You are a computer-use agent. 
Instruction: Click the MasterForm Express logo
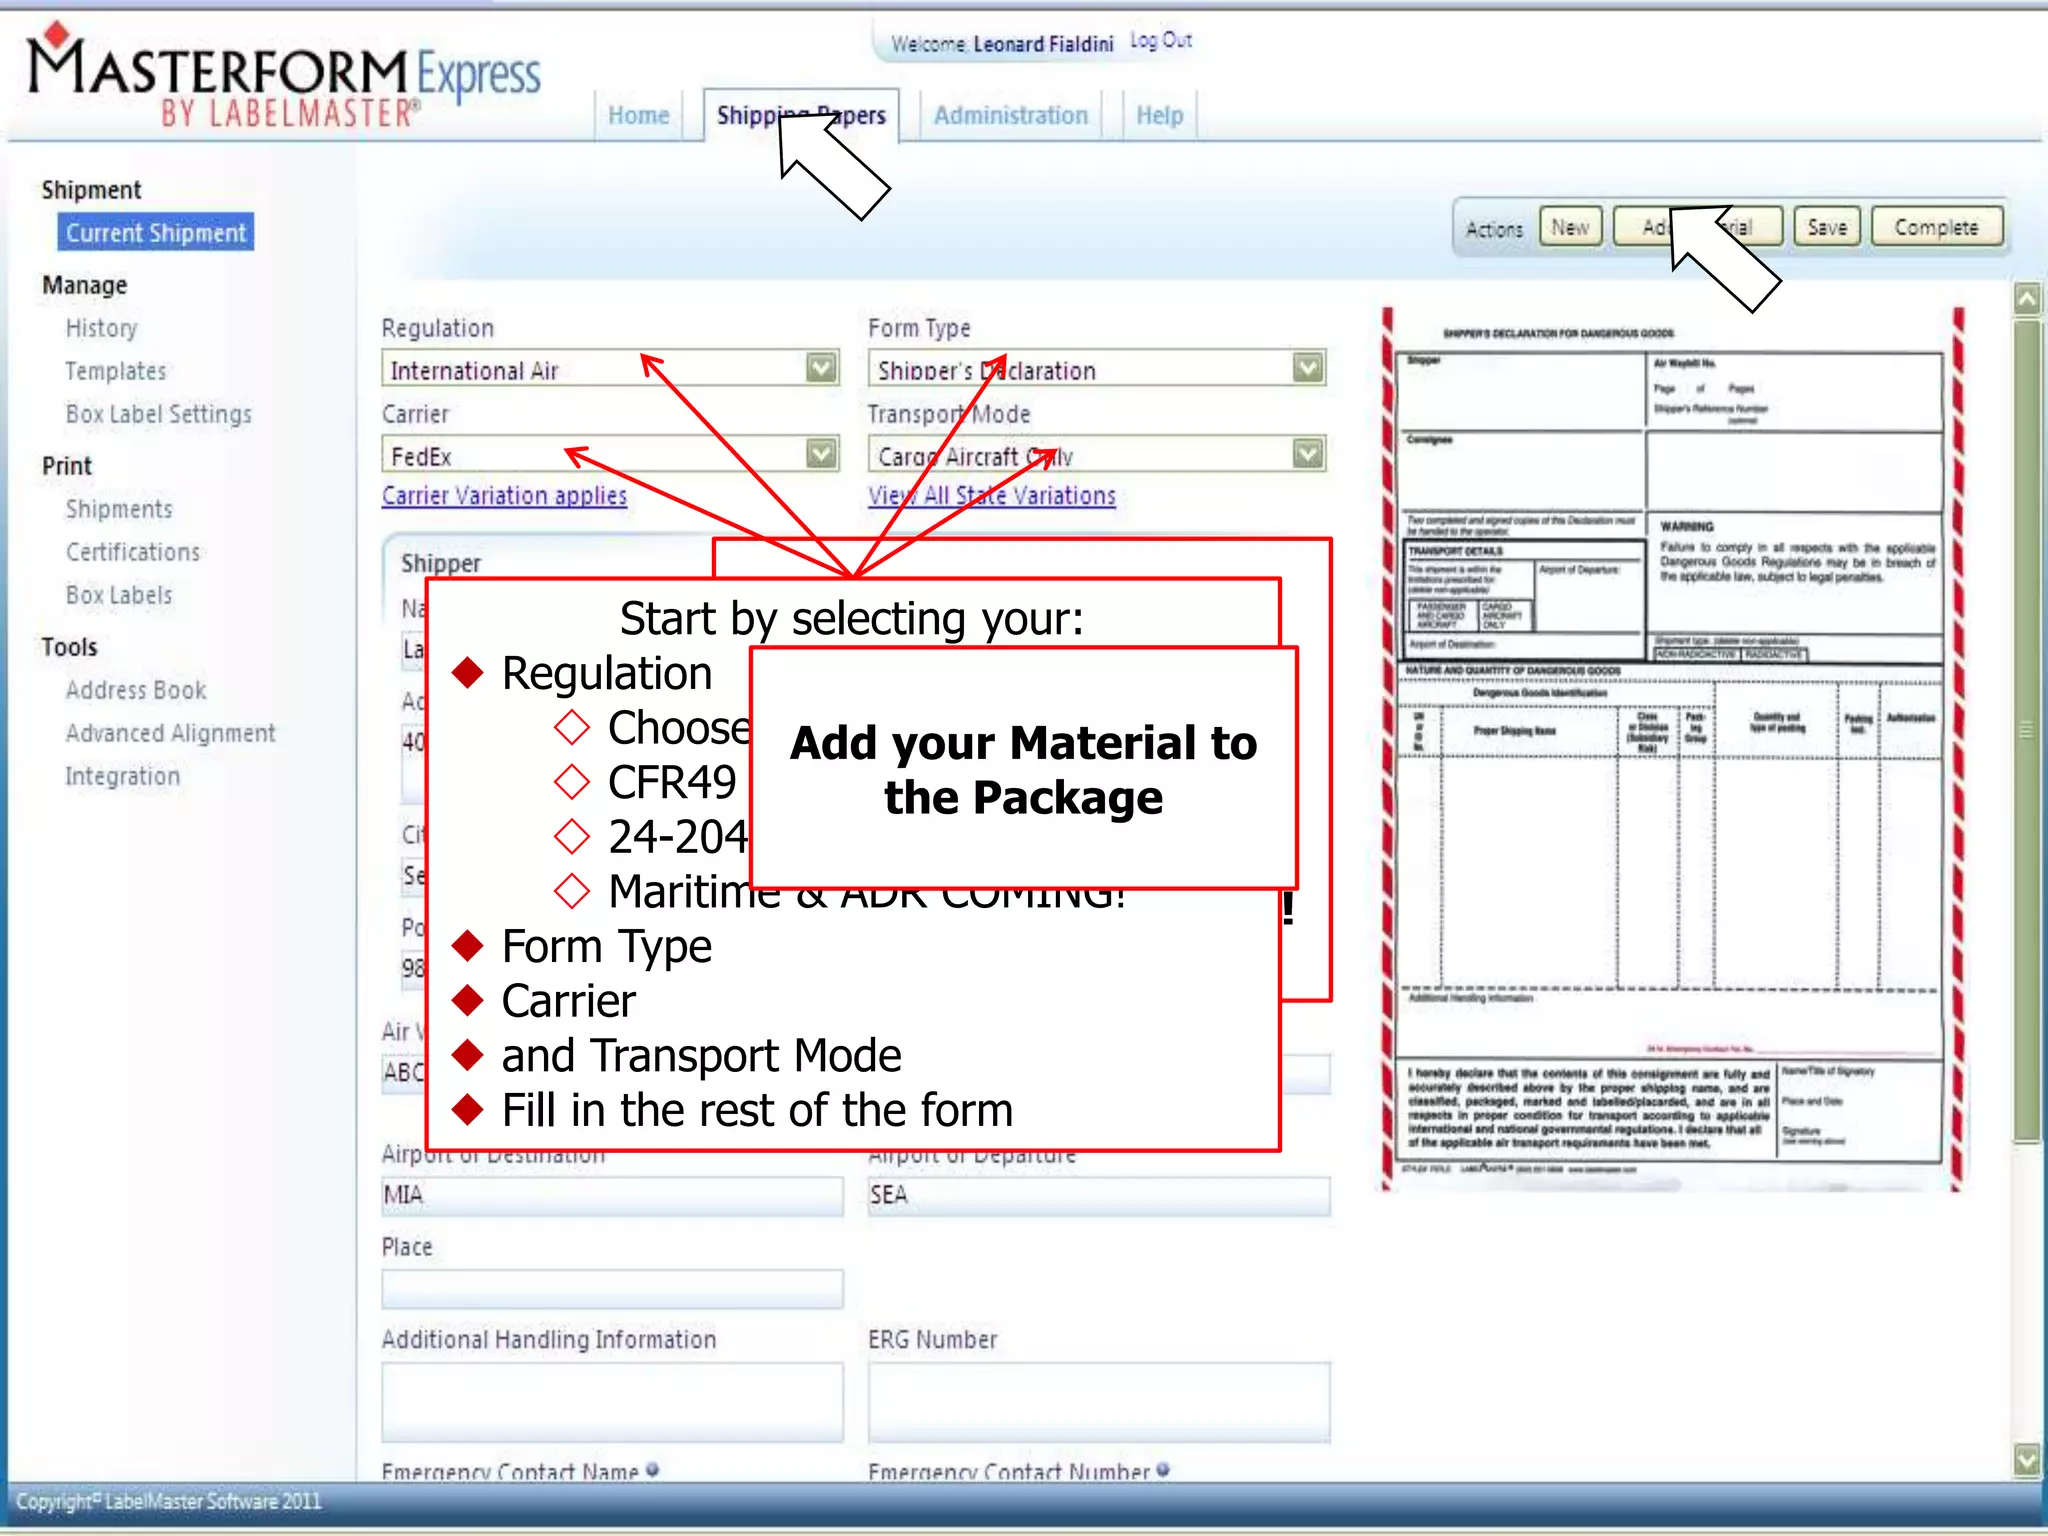coord(285,78)
